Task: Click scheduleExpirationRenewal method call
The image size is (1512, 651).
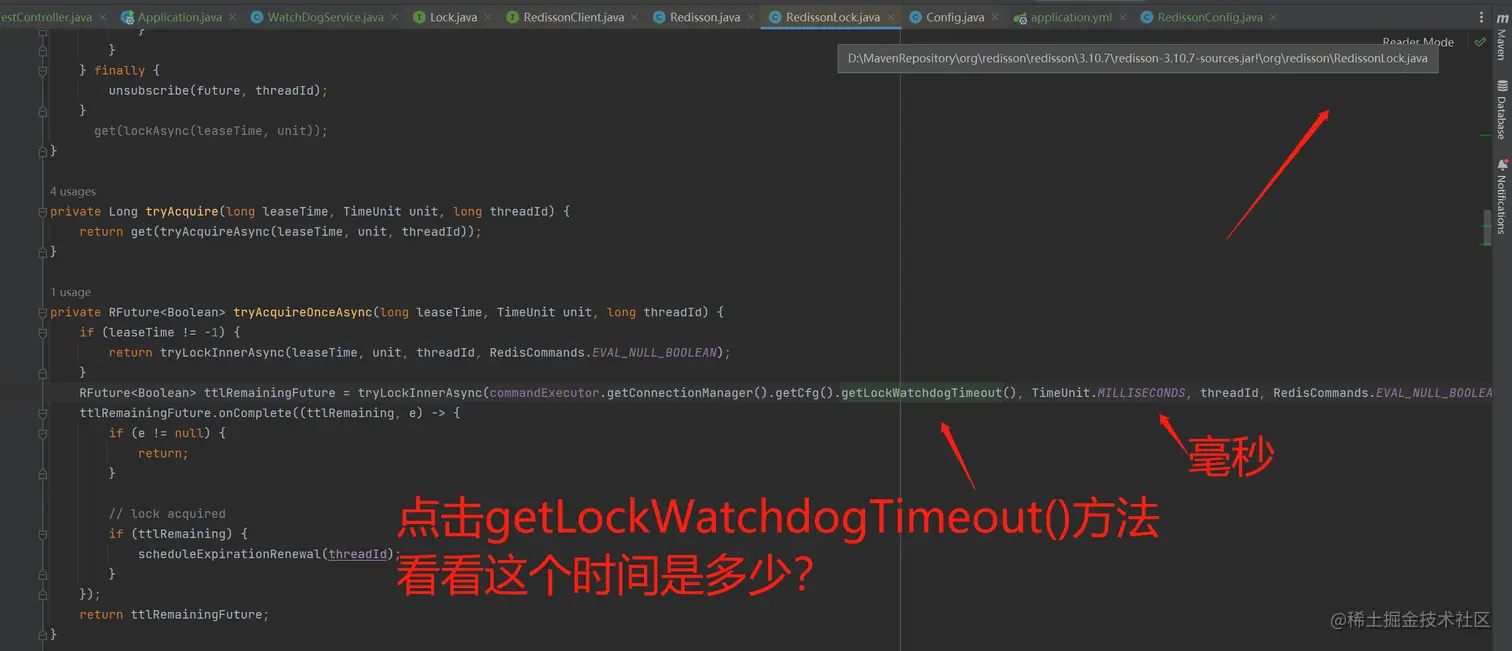Action: tap(229, 554)
